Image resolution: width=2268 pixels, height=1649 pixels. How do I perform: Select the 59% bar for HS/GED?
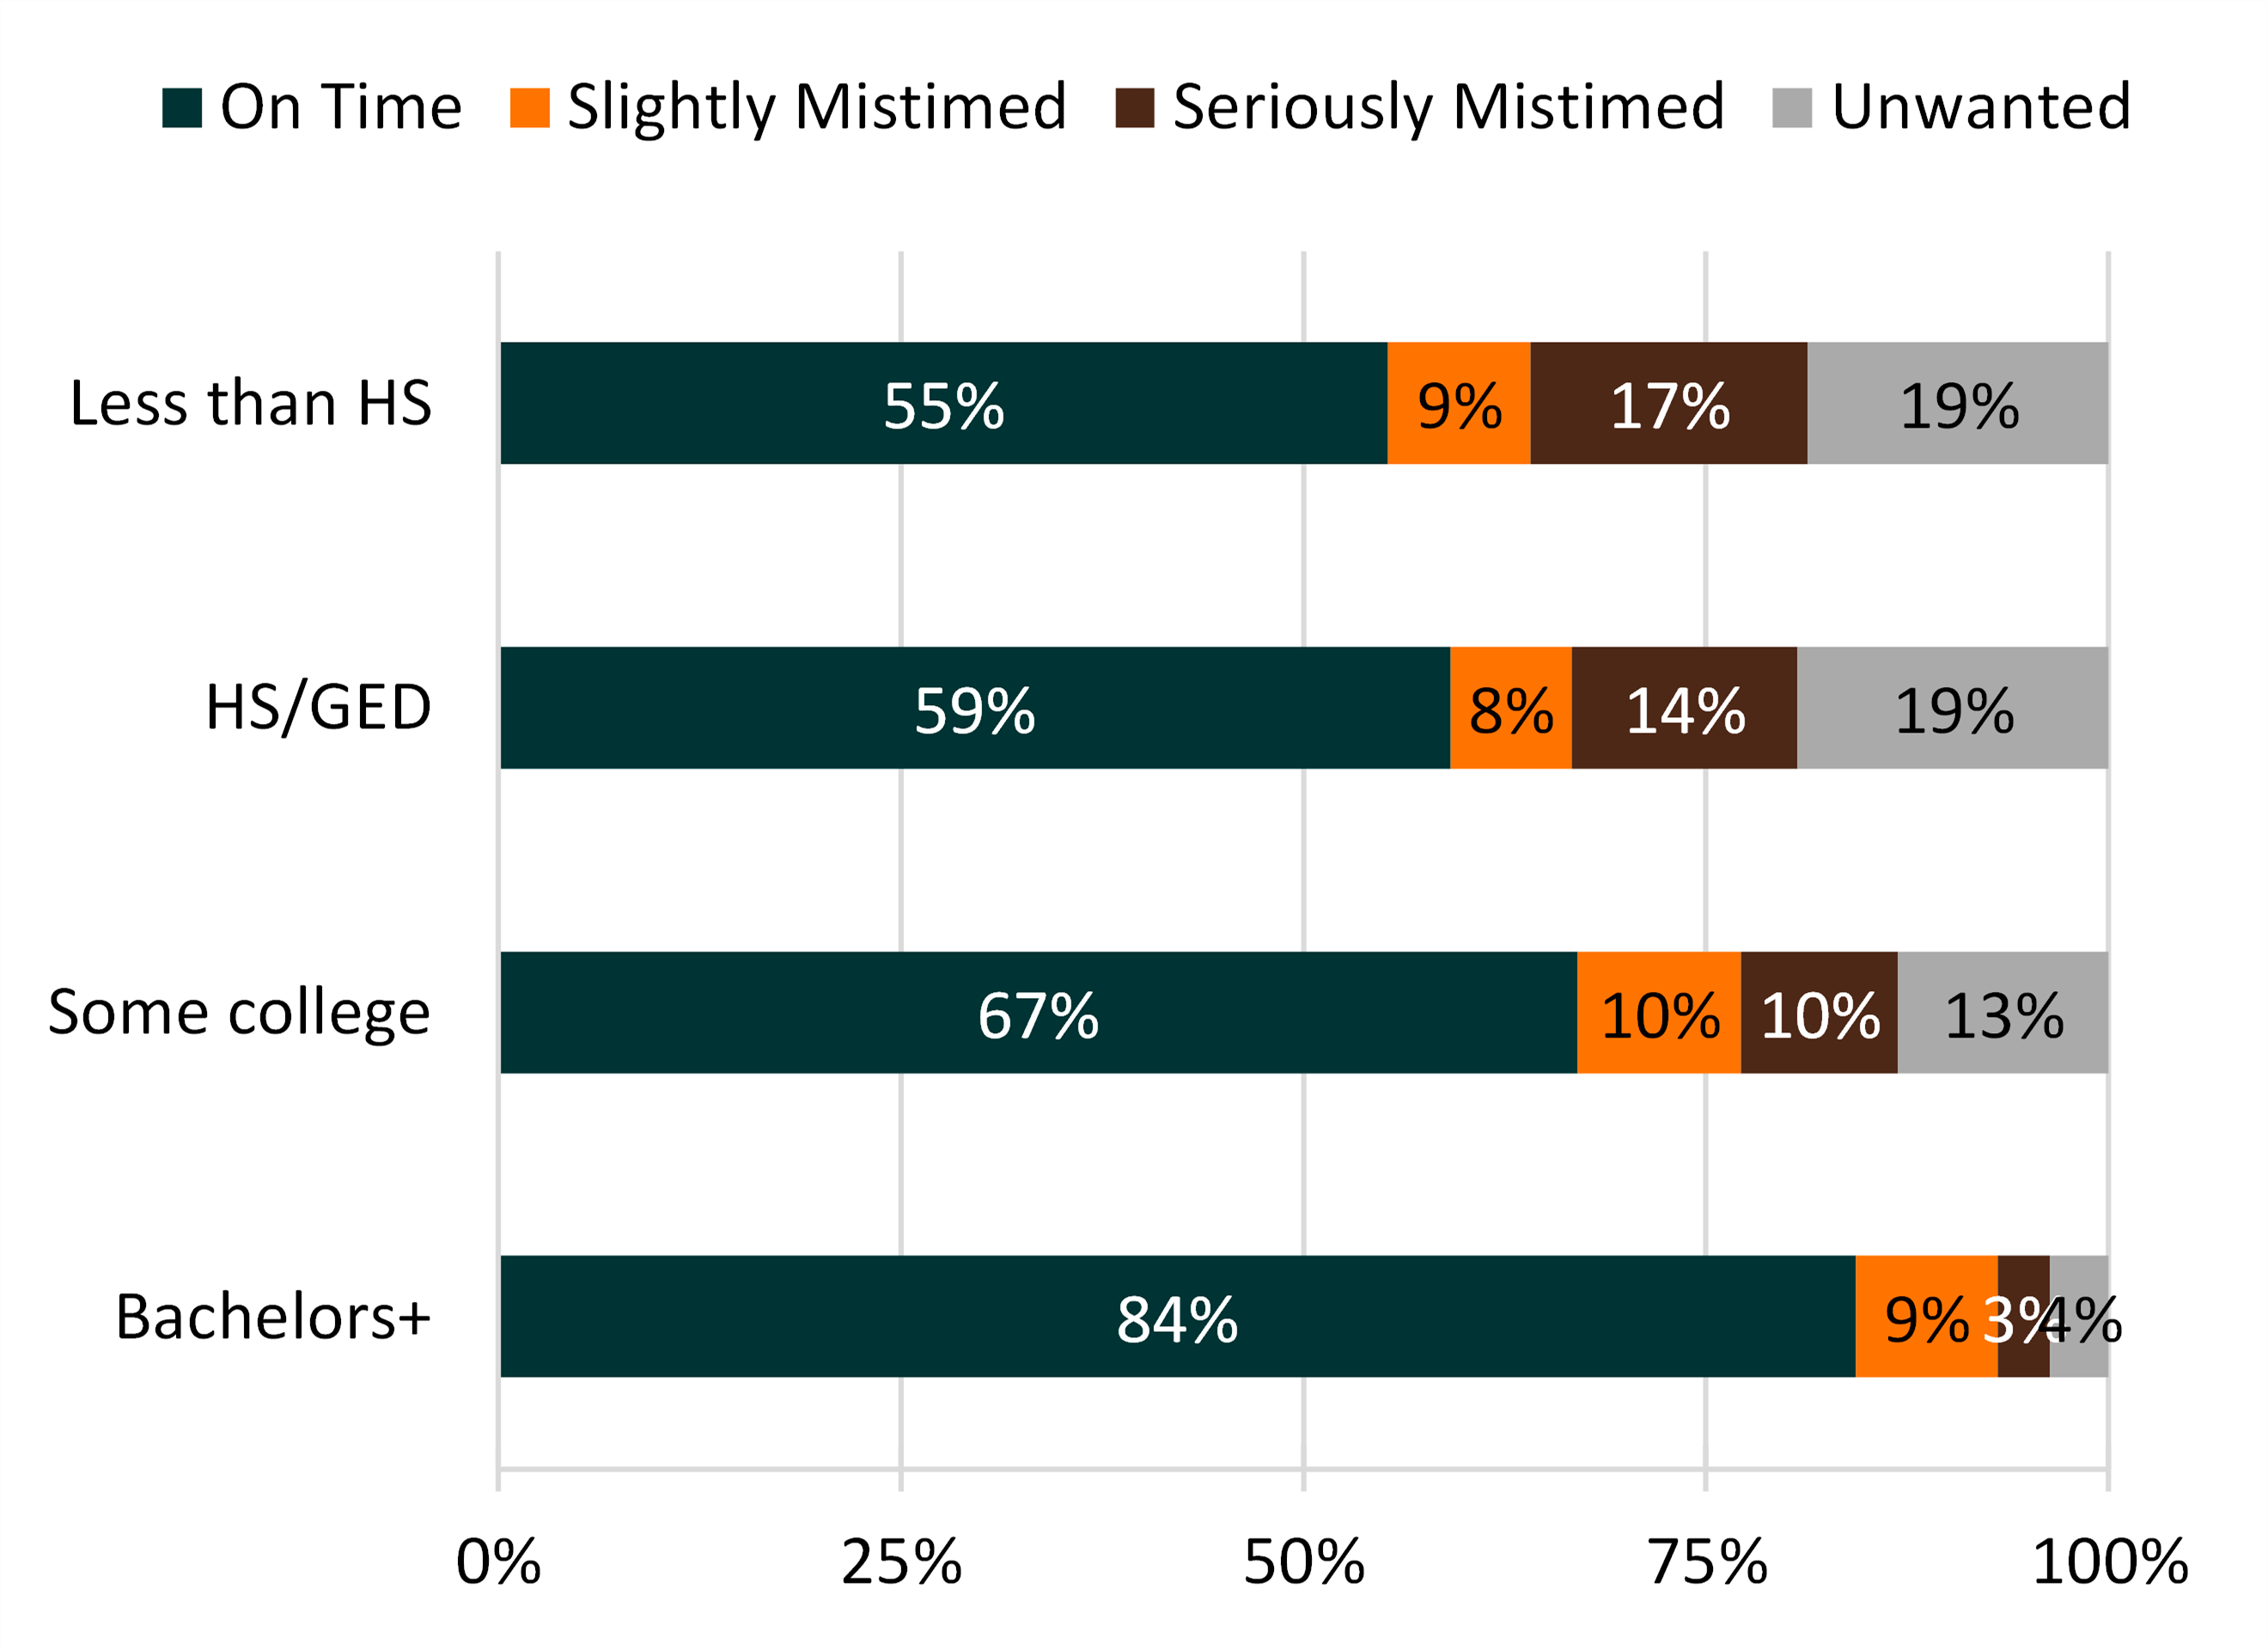974,708
